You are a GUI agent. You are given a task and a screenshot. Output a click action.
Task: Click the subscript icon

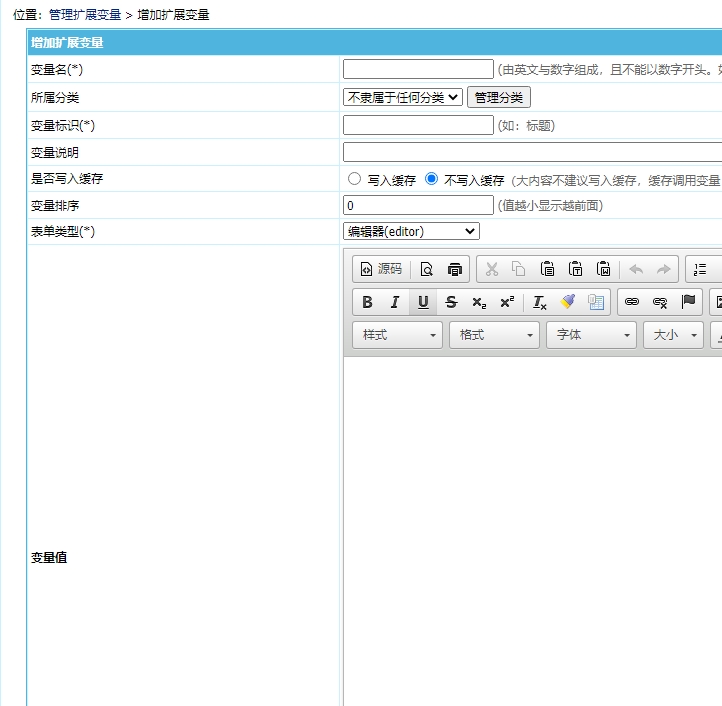click(479, 302)
